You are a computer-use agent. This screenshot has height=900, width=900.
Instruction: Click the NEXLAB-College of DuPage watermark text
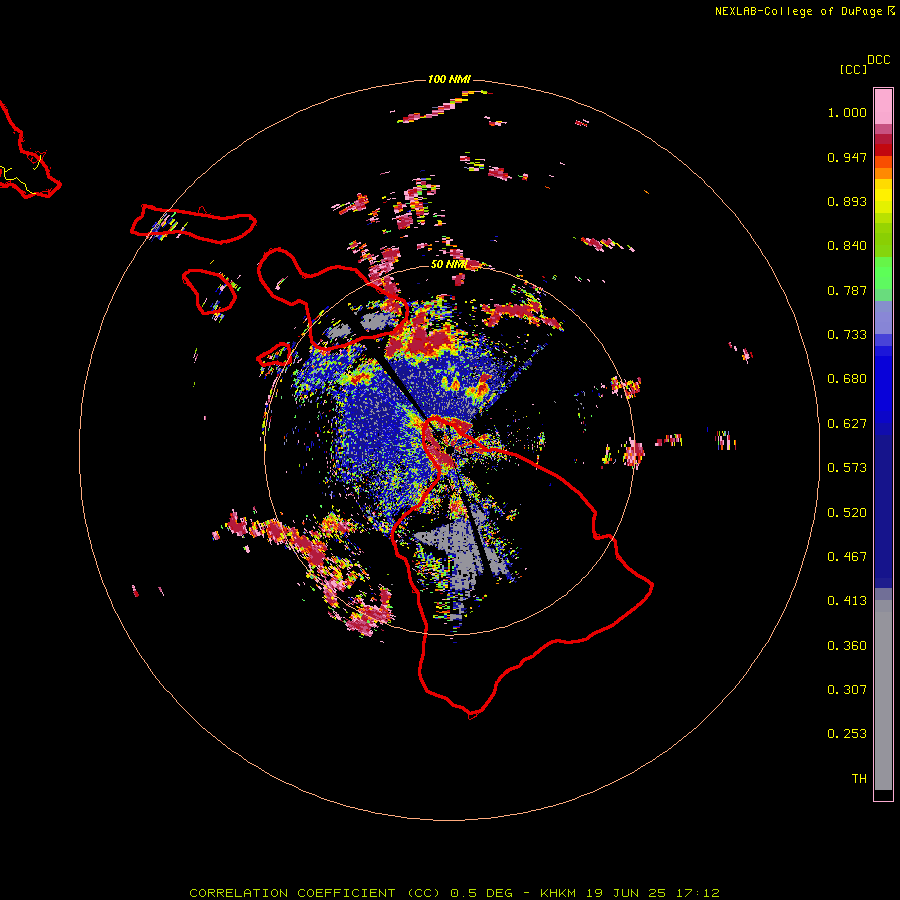pos(799,11)
